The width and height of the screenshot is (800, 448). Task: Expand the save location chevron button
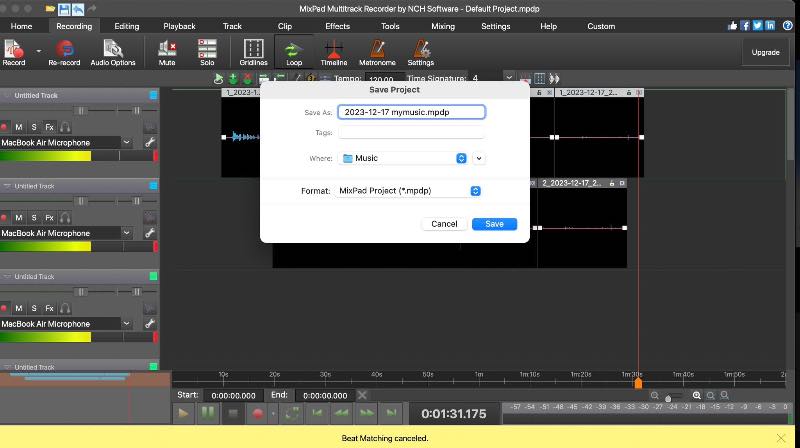click(x=479, y=158)
